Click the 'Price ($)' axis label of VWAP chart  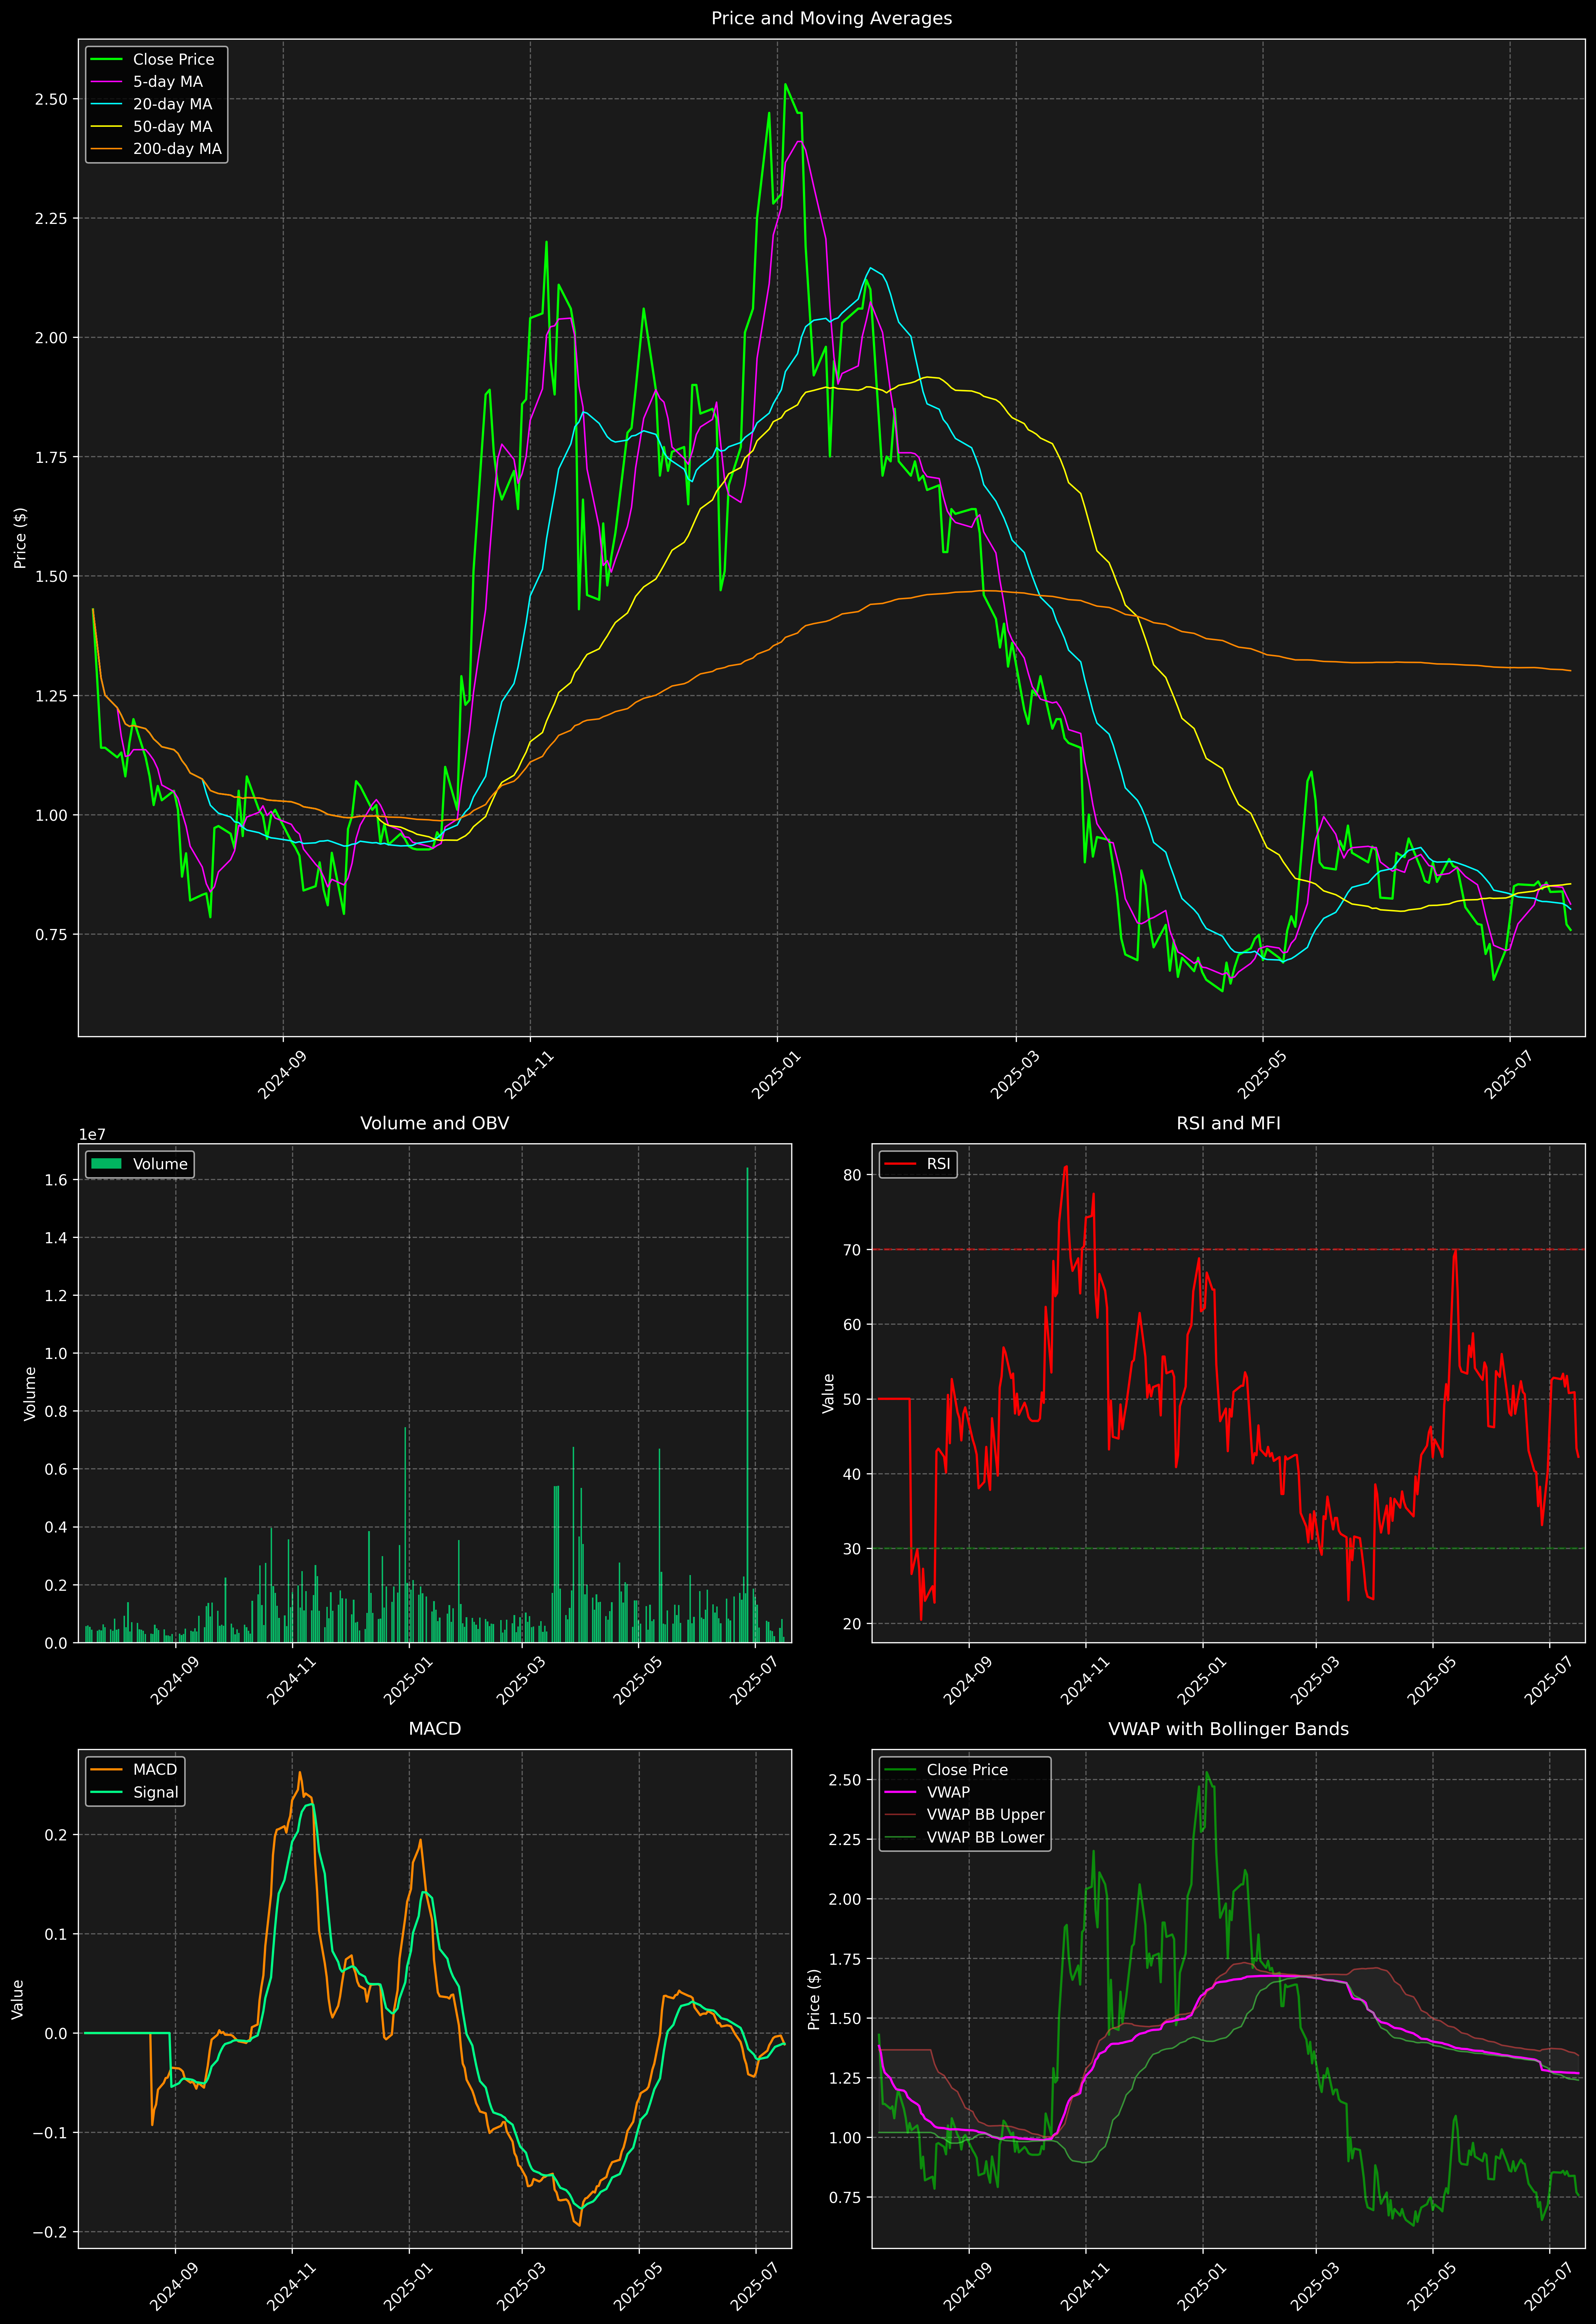pos(814,1999)
